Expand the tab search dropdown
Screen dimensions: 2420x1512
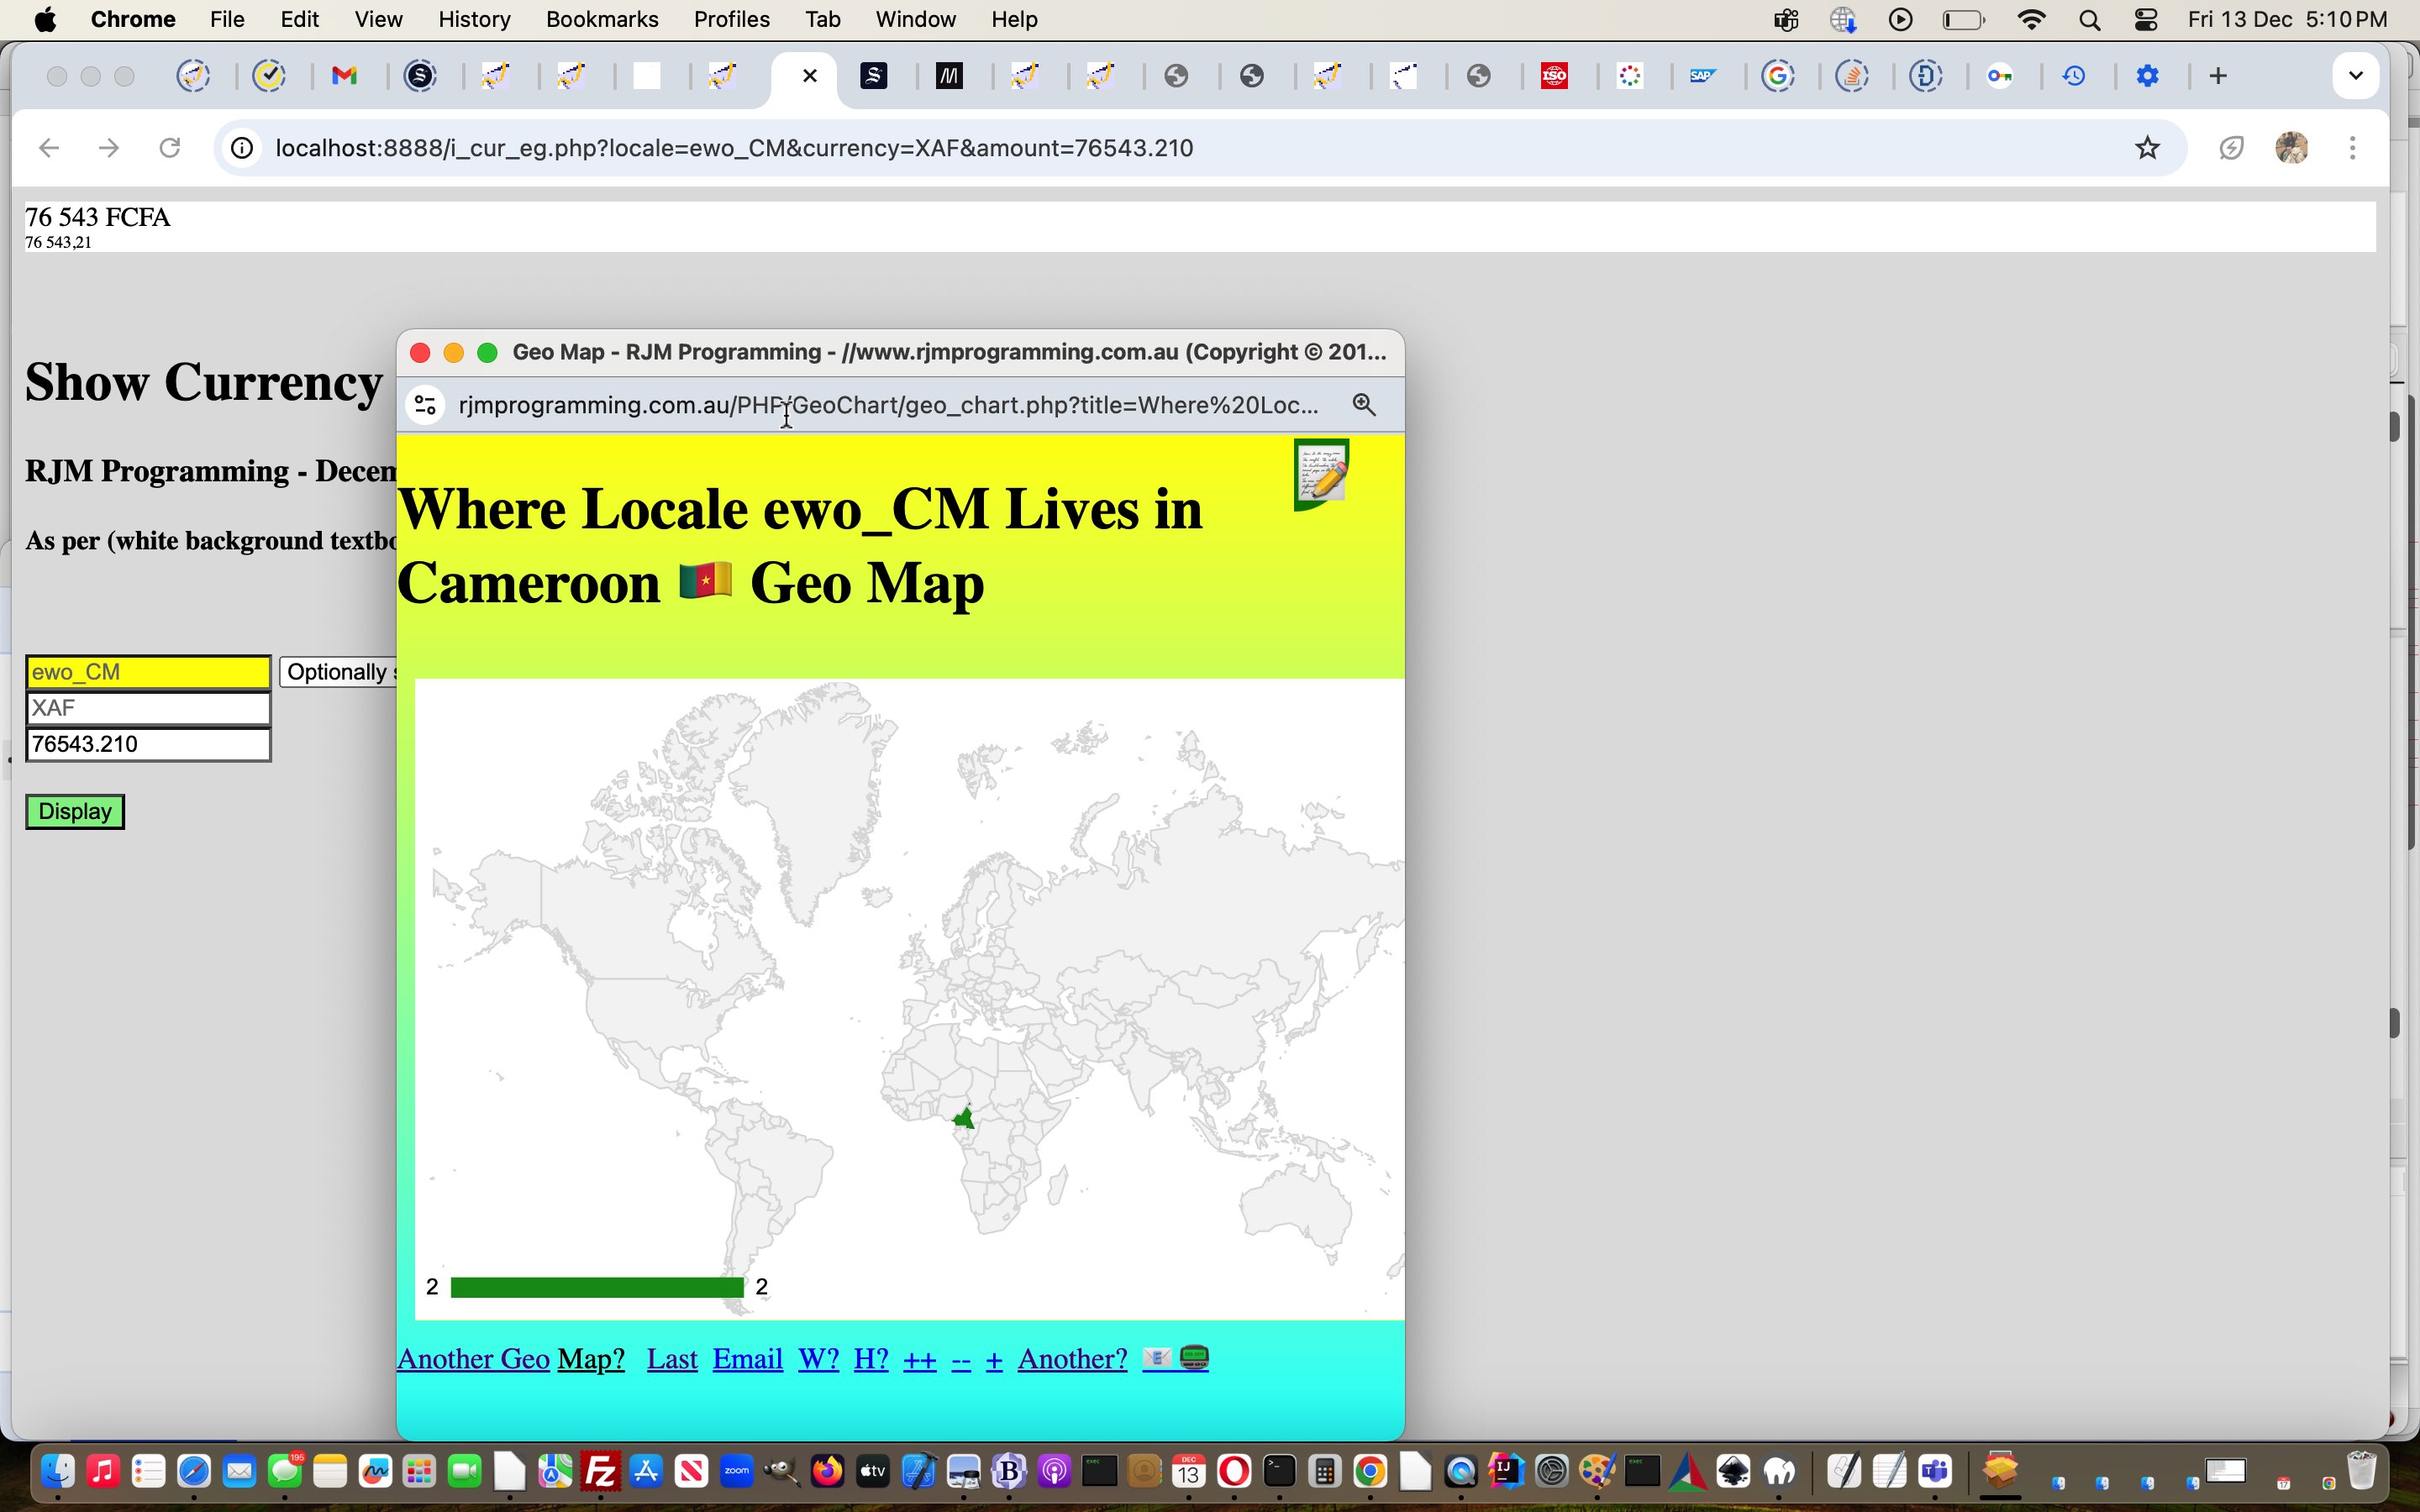[x=2355, y=76]
